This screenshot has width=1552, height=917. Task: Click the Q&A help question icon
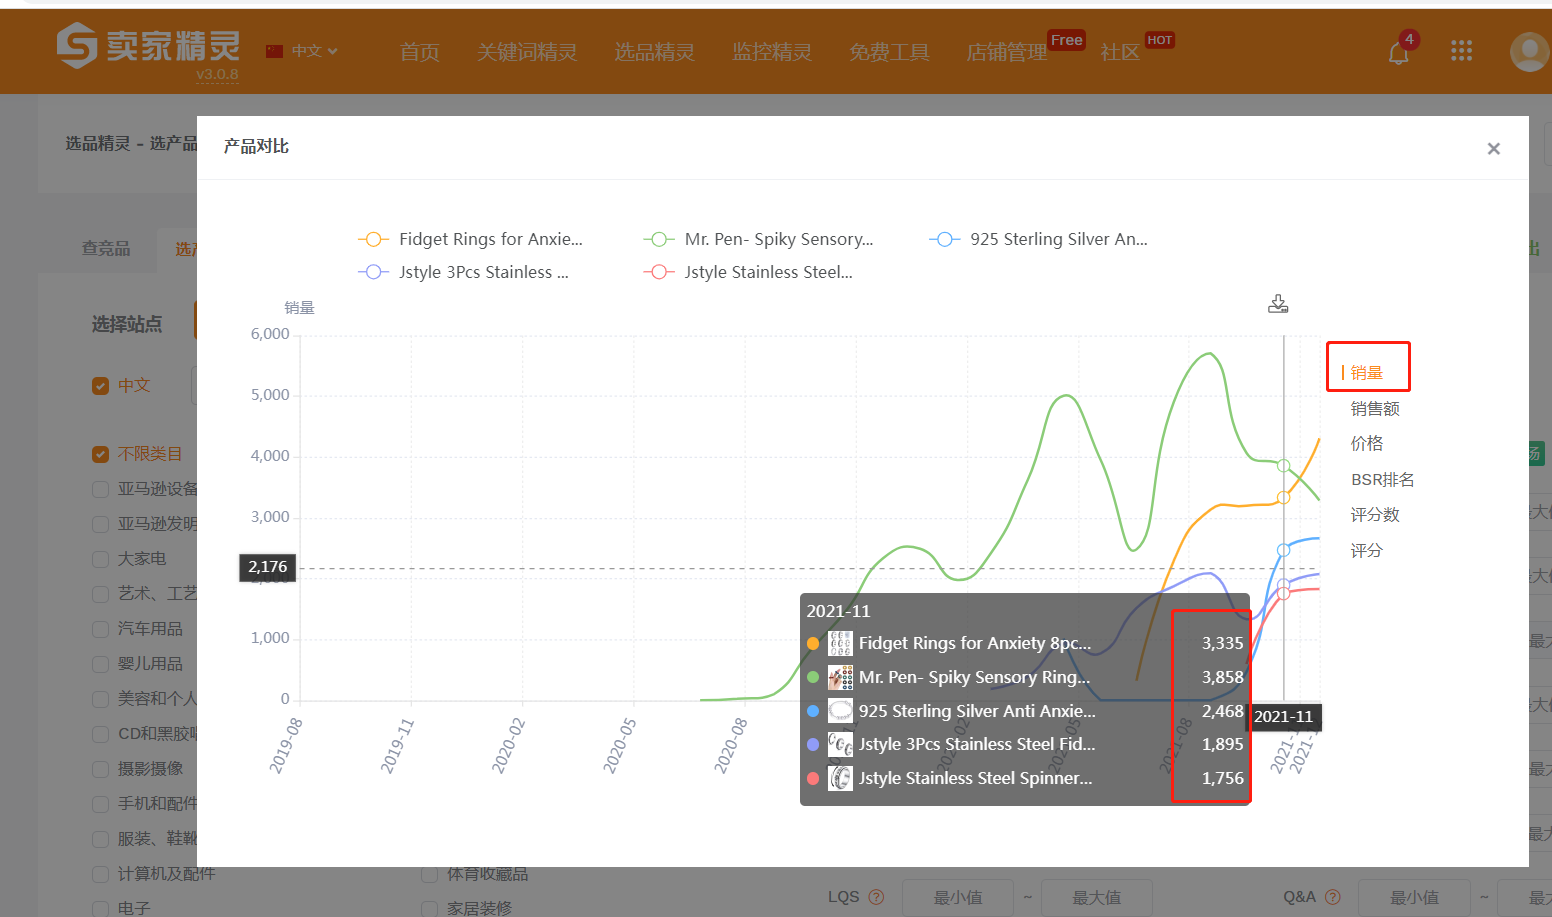[1332, 897]
